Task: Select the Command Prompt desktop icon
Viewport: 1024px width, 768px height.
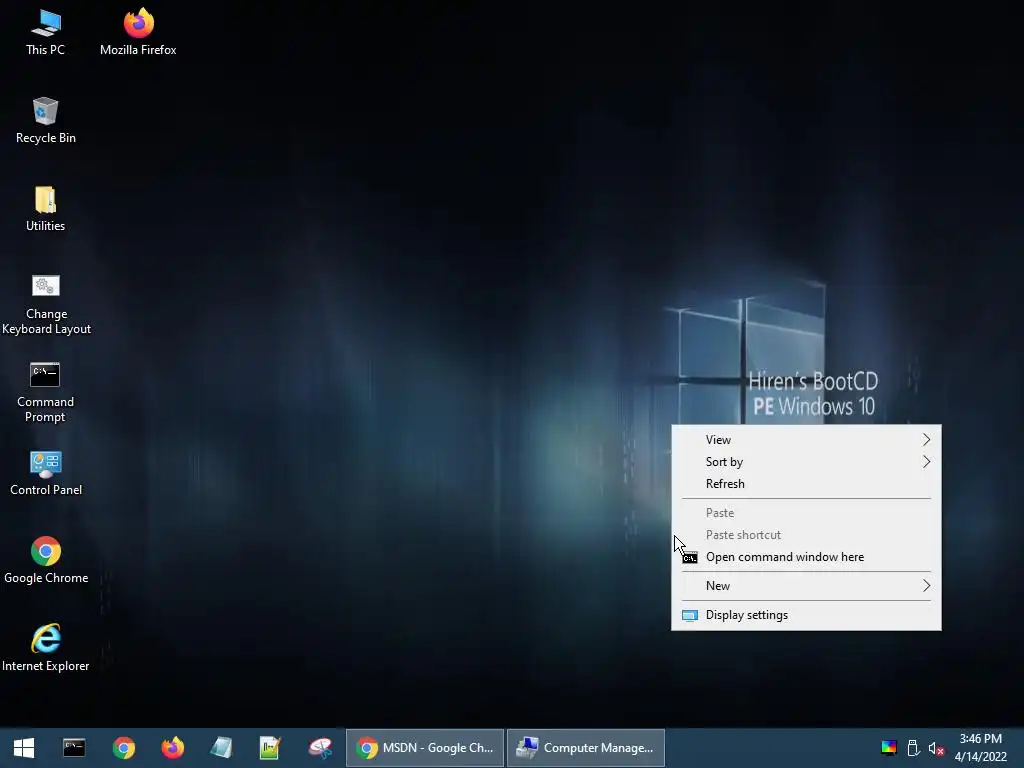Action: (x=45, y=392)
